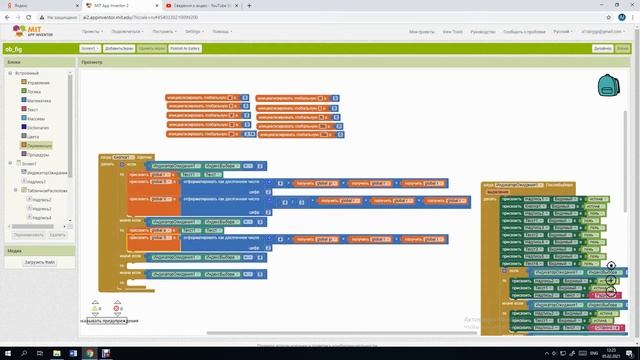Open the View Trash link
The image size is (640, 360).
(x=453, y=31)
